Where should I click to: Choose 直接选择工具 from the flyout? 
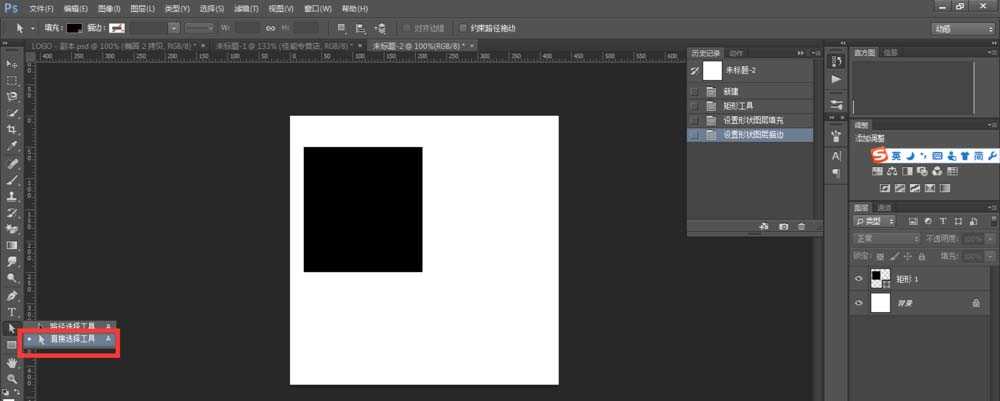click(73, 340)
